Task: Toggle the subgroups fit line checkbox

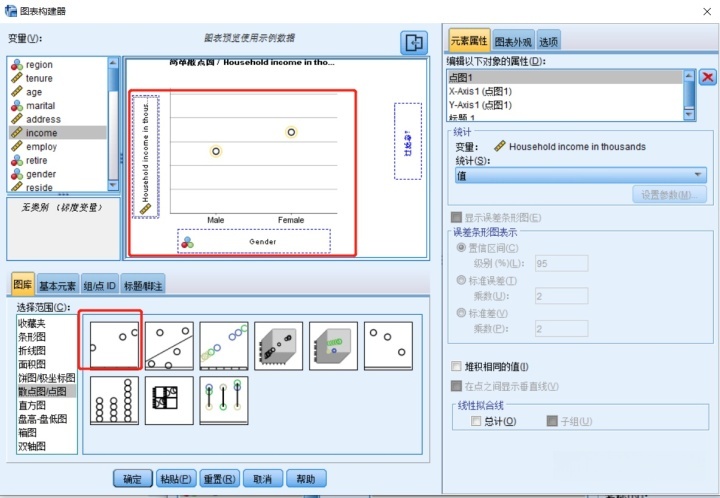Action: click(x=552, y=421)
